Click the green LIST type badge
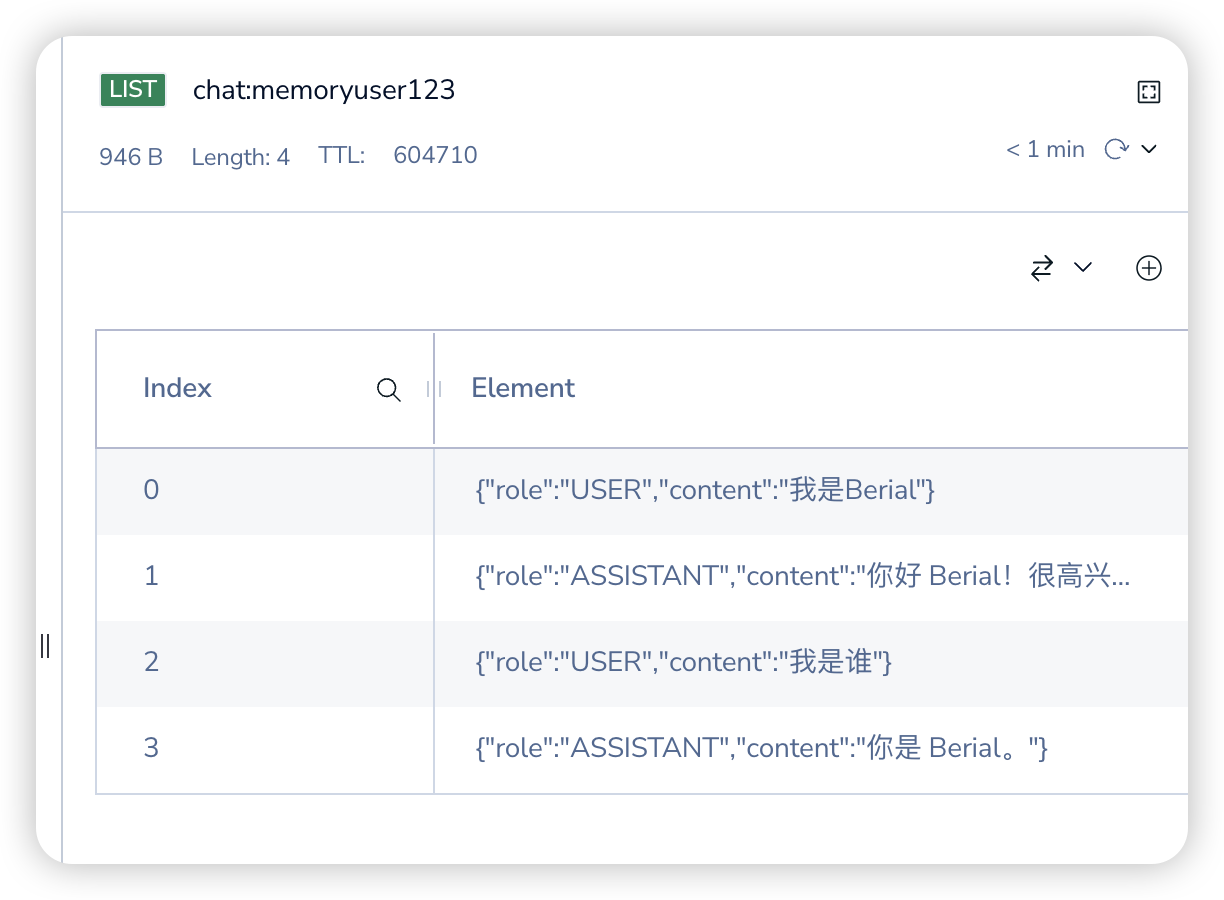This screenshot has height=900, width=1224. click(132, 90)
